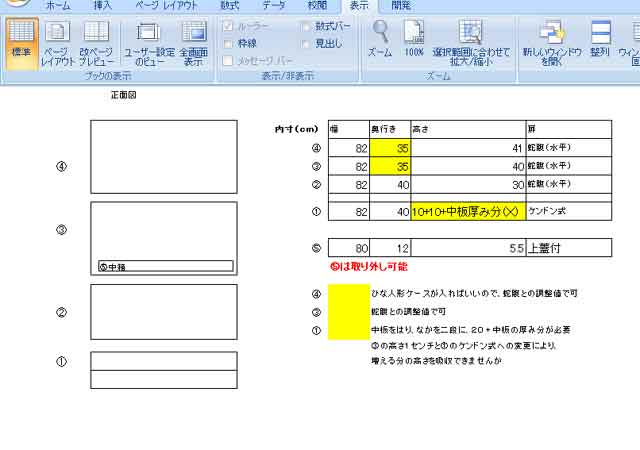Click the ⑤中箱 shape in the diagram
This screenshot has height=450, width=640.
(x=165, y=267)
